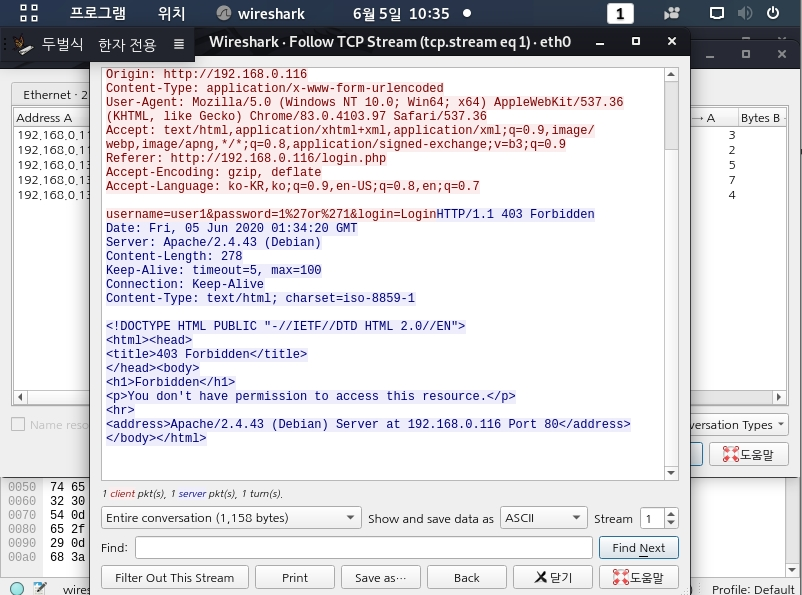802x595 pixels.
Task: Sort by Bytes B column header
Action: click(762, 118)
